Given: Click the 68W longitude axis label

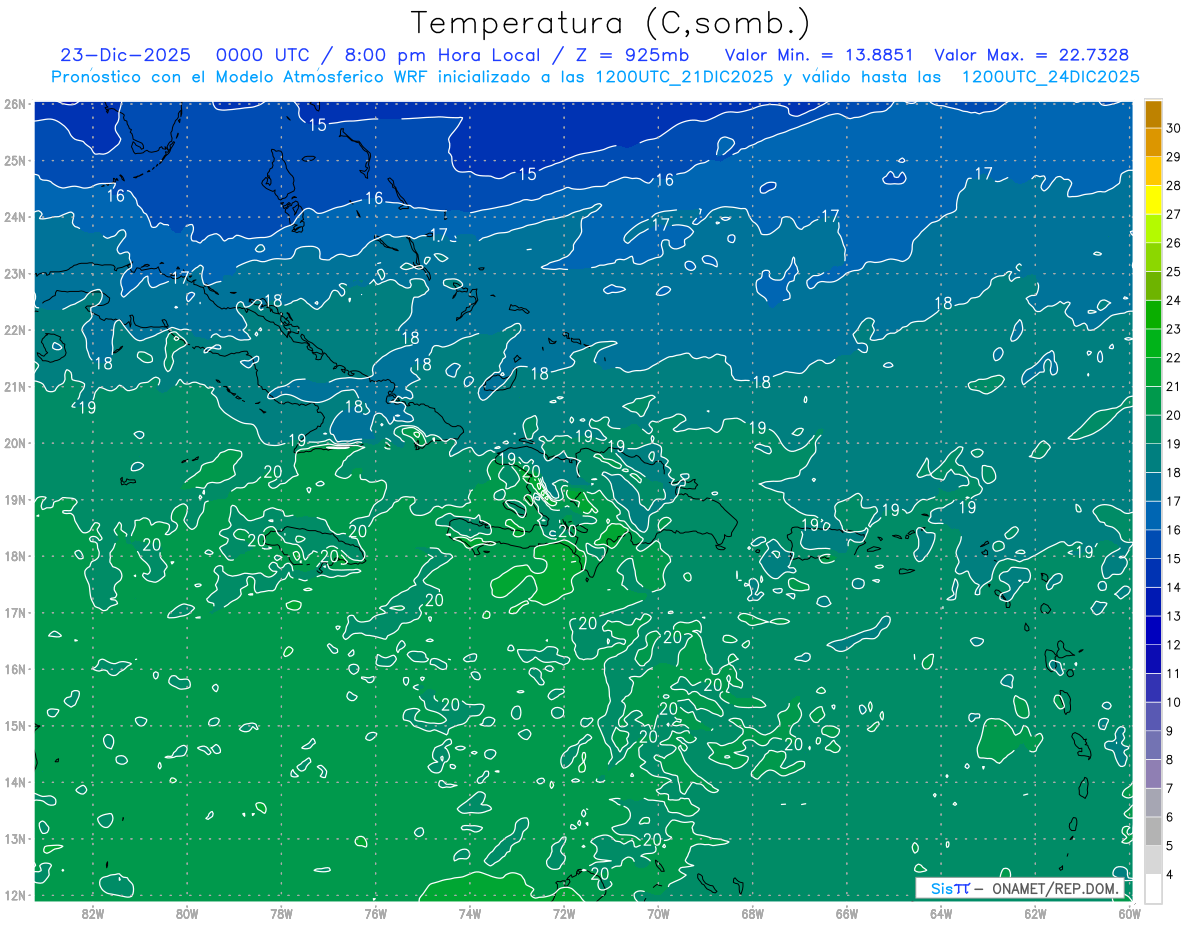Looking at the screenshot, I should coord(752,912).
